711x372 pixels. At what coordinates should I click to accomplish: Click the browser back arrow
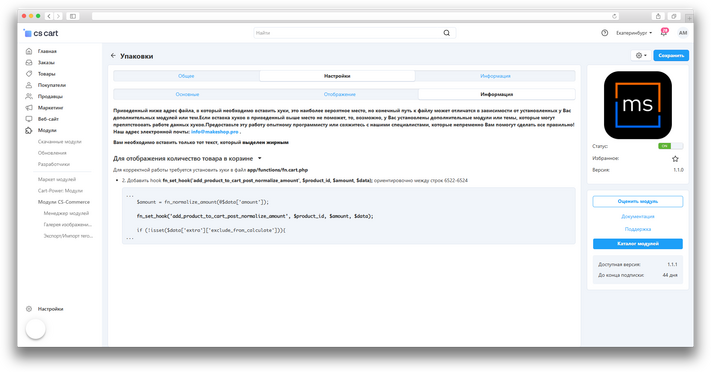coord(49,16)
